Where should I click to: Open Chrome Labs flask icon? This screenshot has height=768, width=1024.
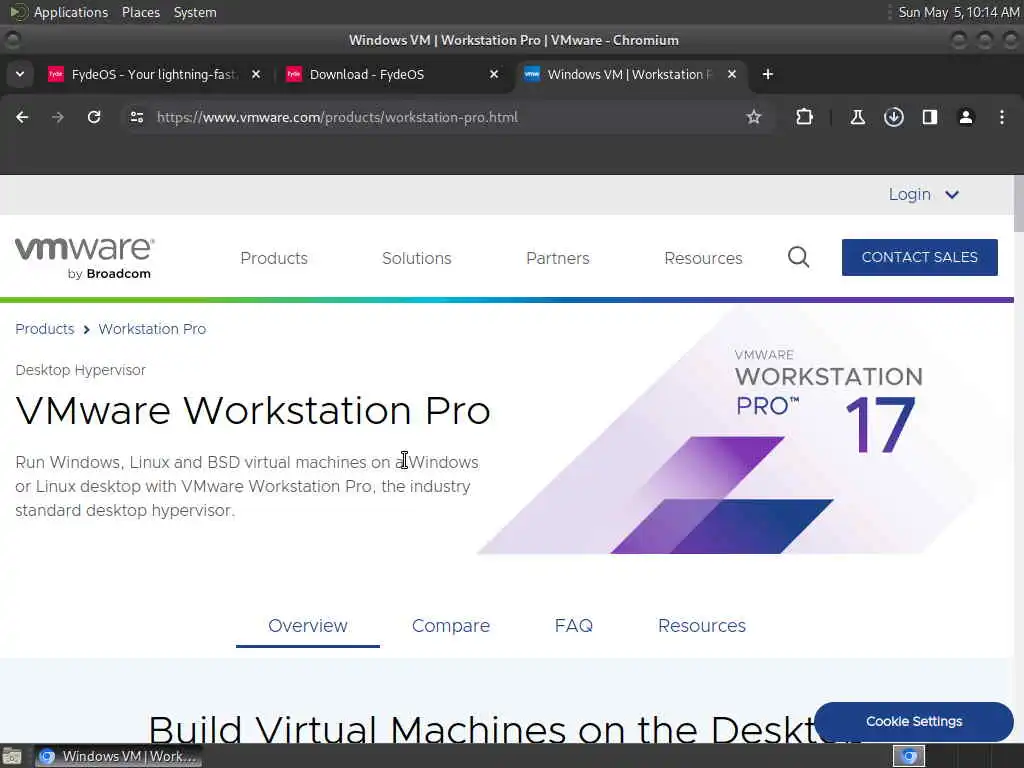pos(857,117)
